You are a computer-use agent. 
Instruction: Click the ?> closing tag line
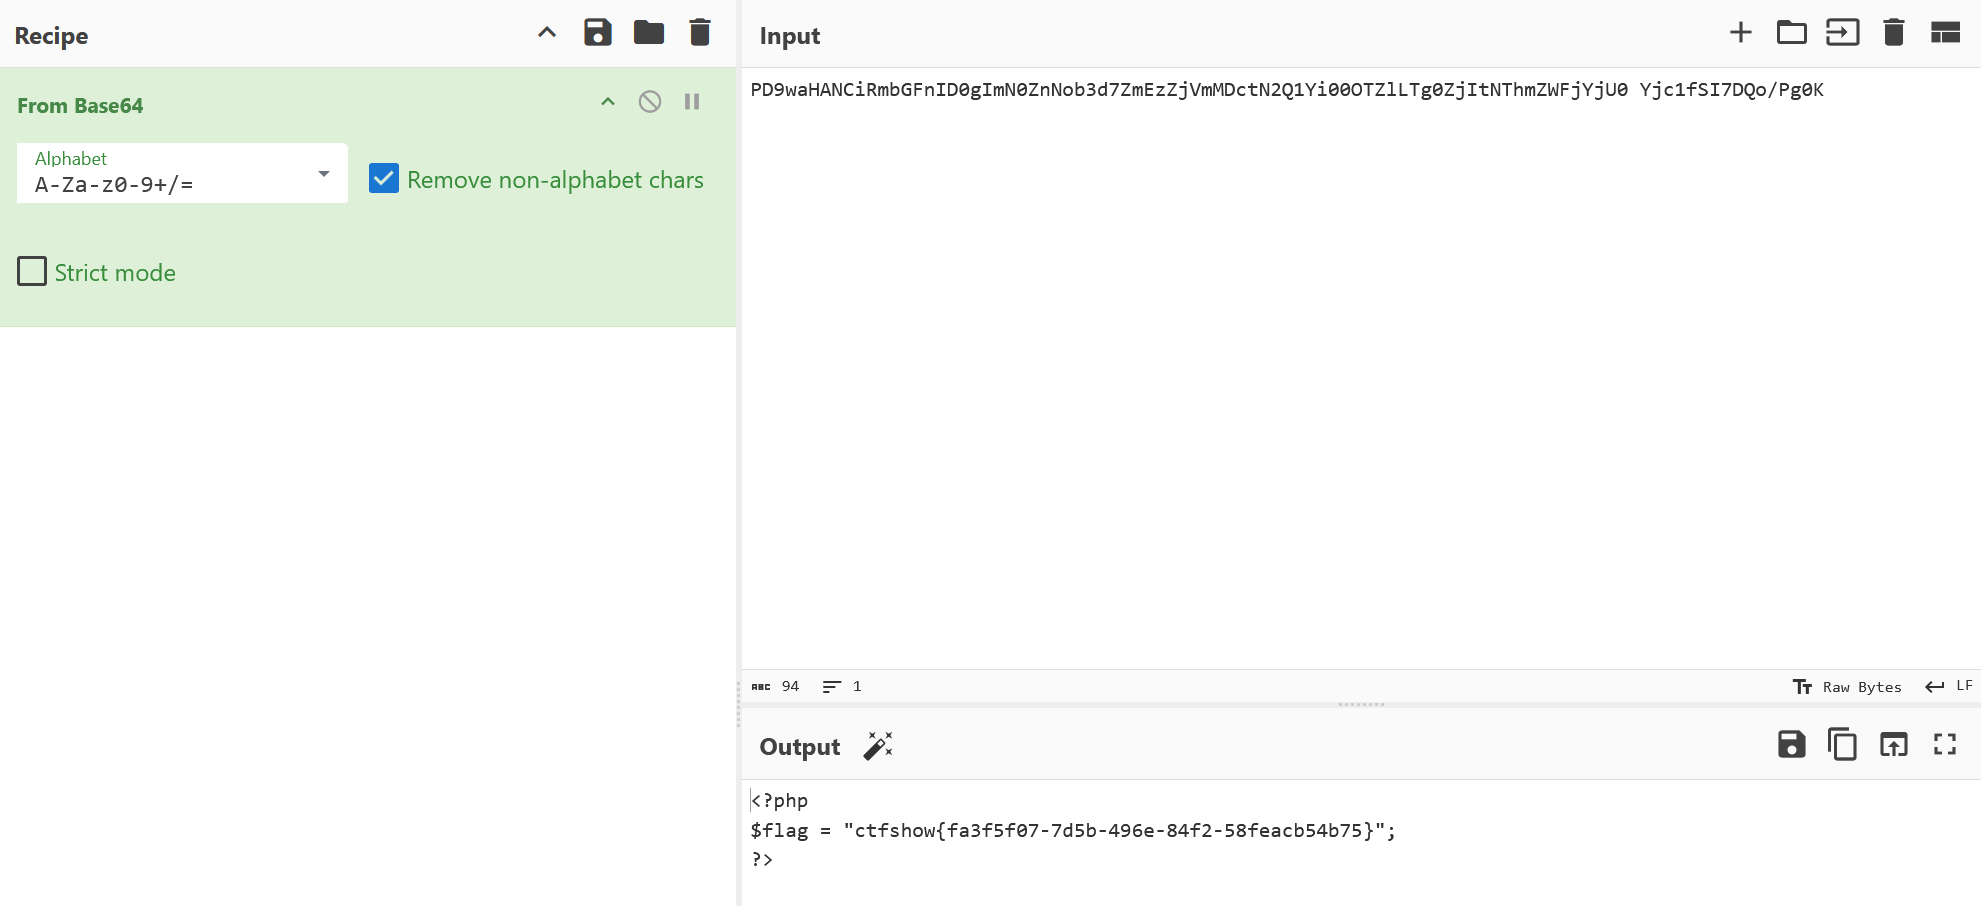762,859
